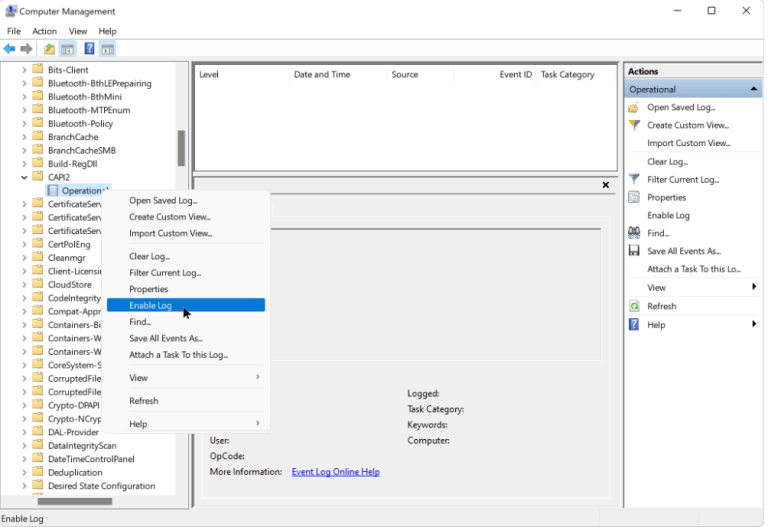The height and width of the screenshot is (527, 768).
Task: Select the Cleanmgr tree item
Action: [x=67, y=258]
